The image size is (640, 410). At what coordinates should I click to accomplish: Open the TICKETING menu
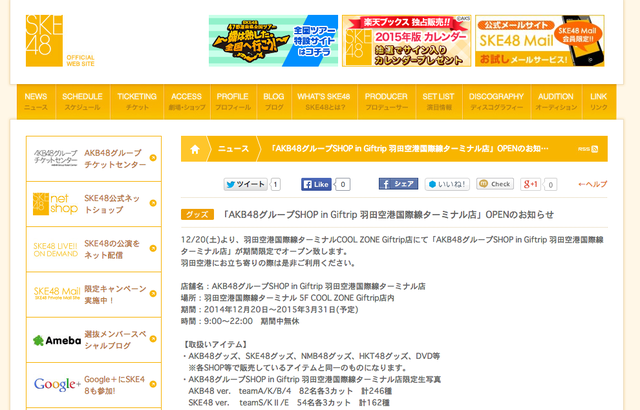(137, 102)
